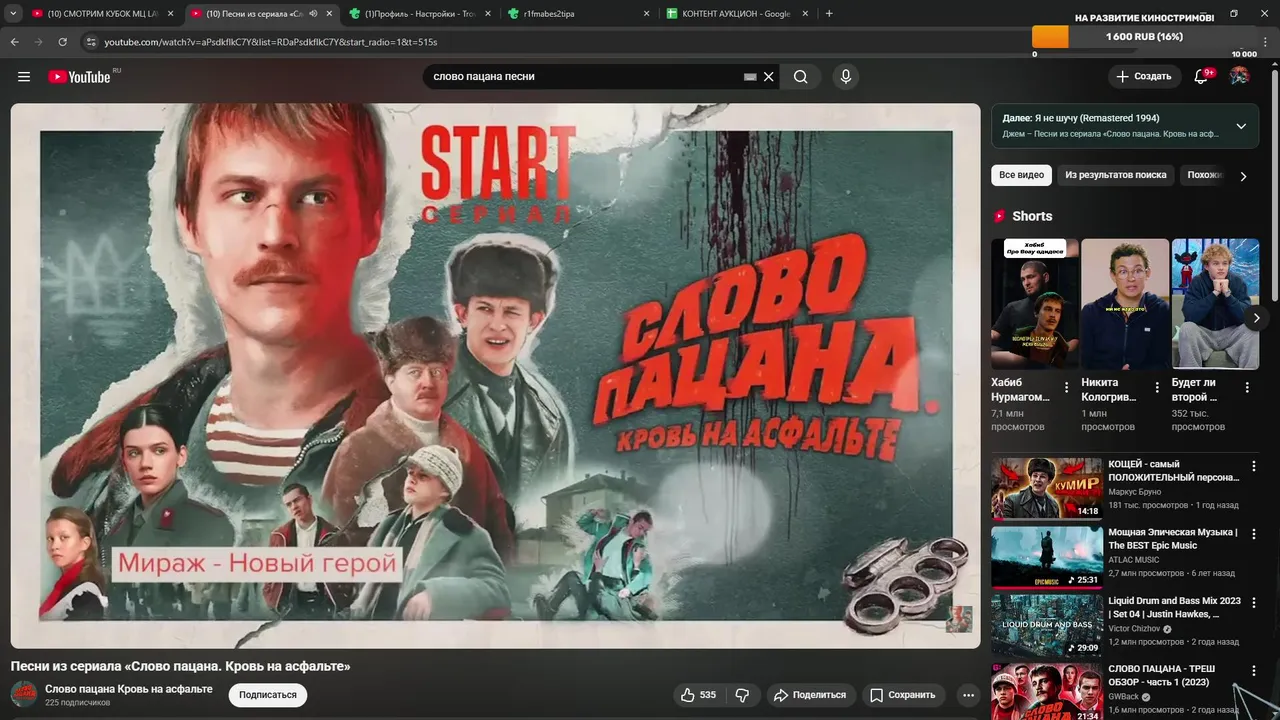Open the СЛОВО ПАЦАНА ТРЕШ ОБЗОР title
Image resolution: width=1280 pixels, height=720 pixels.
coord(1162,675)
